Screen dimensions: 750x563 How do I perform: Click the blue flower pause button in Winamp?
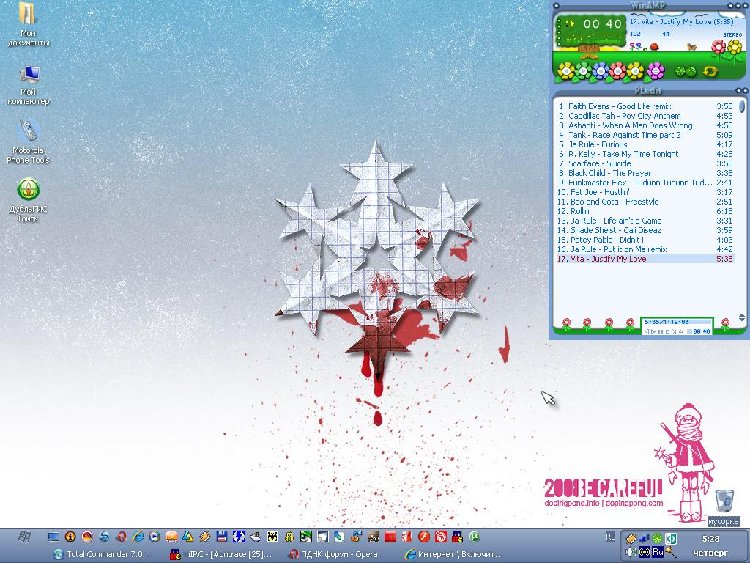[601, 71]
